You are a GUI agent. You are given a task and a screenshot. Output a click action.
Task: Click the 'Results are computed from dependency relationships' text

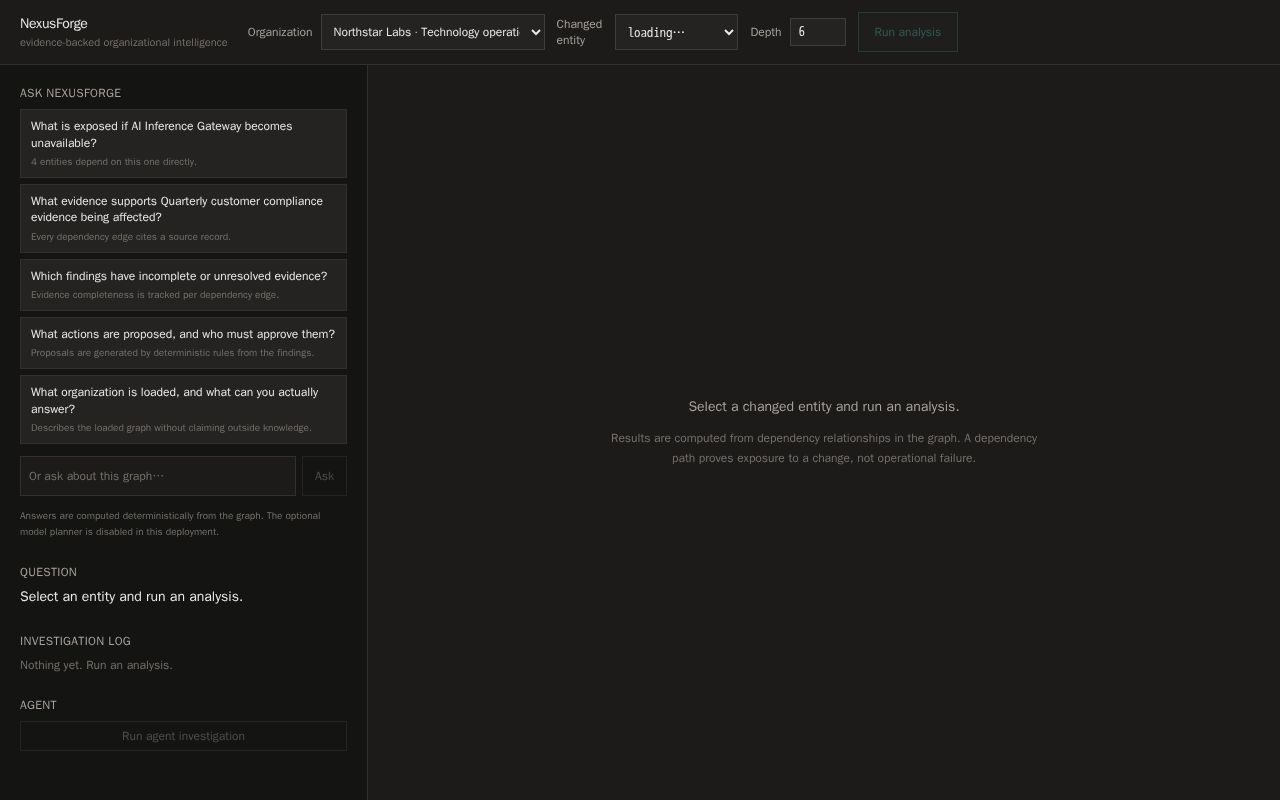(824, 448)
